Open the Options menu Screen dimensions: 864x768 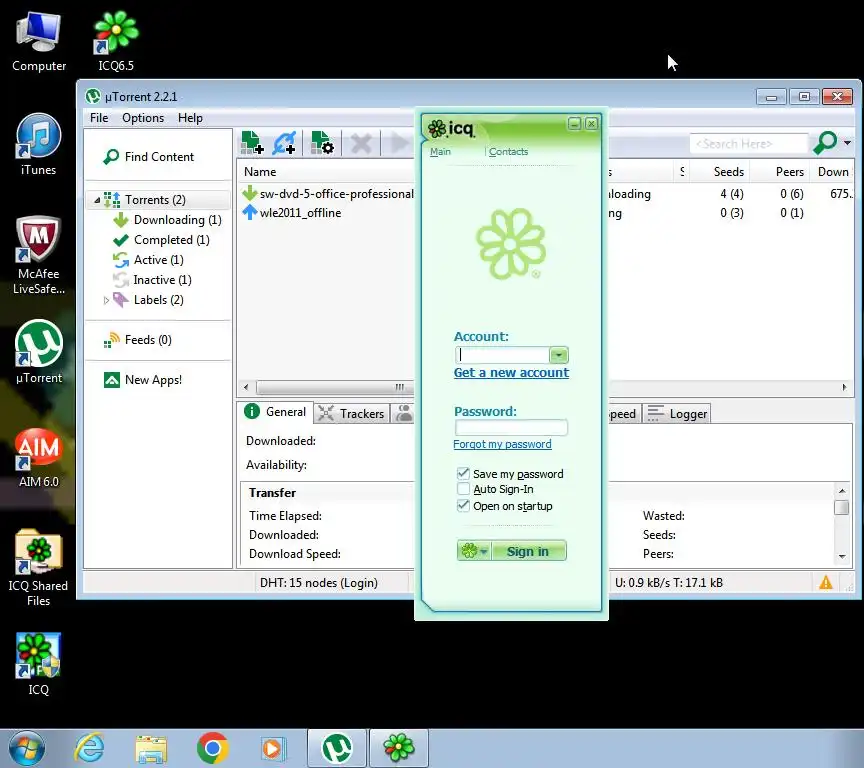[x=143, y=118]
